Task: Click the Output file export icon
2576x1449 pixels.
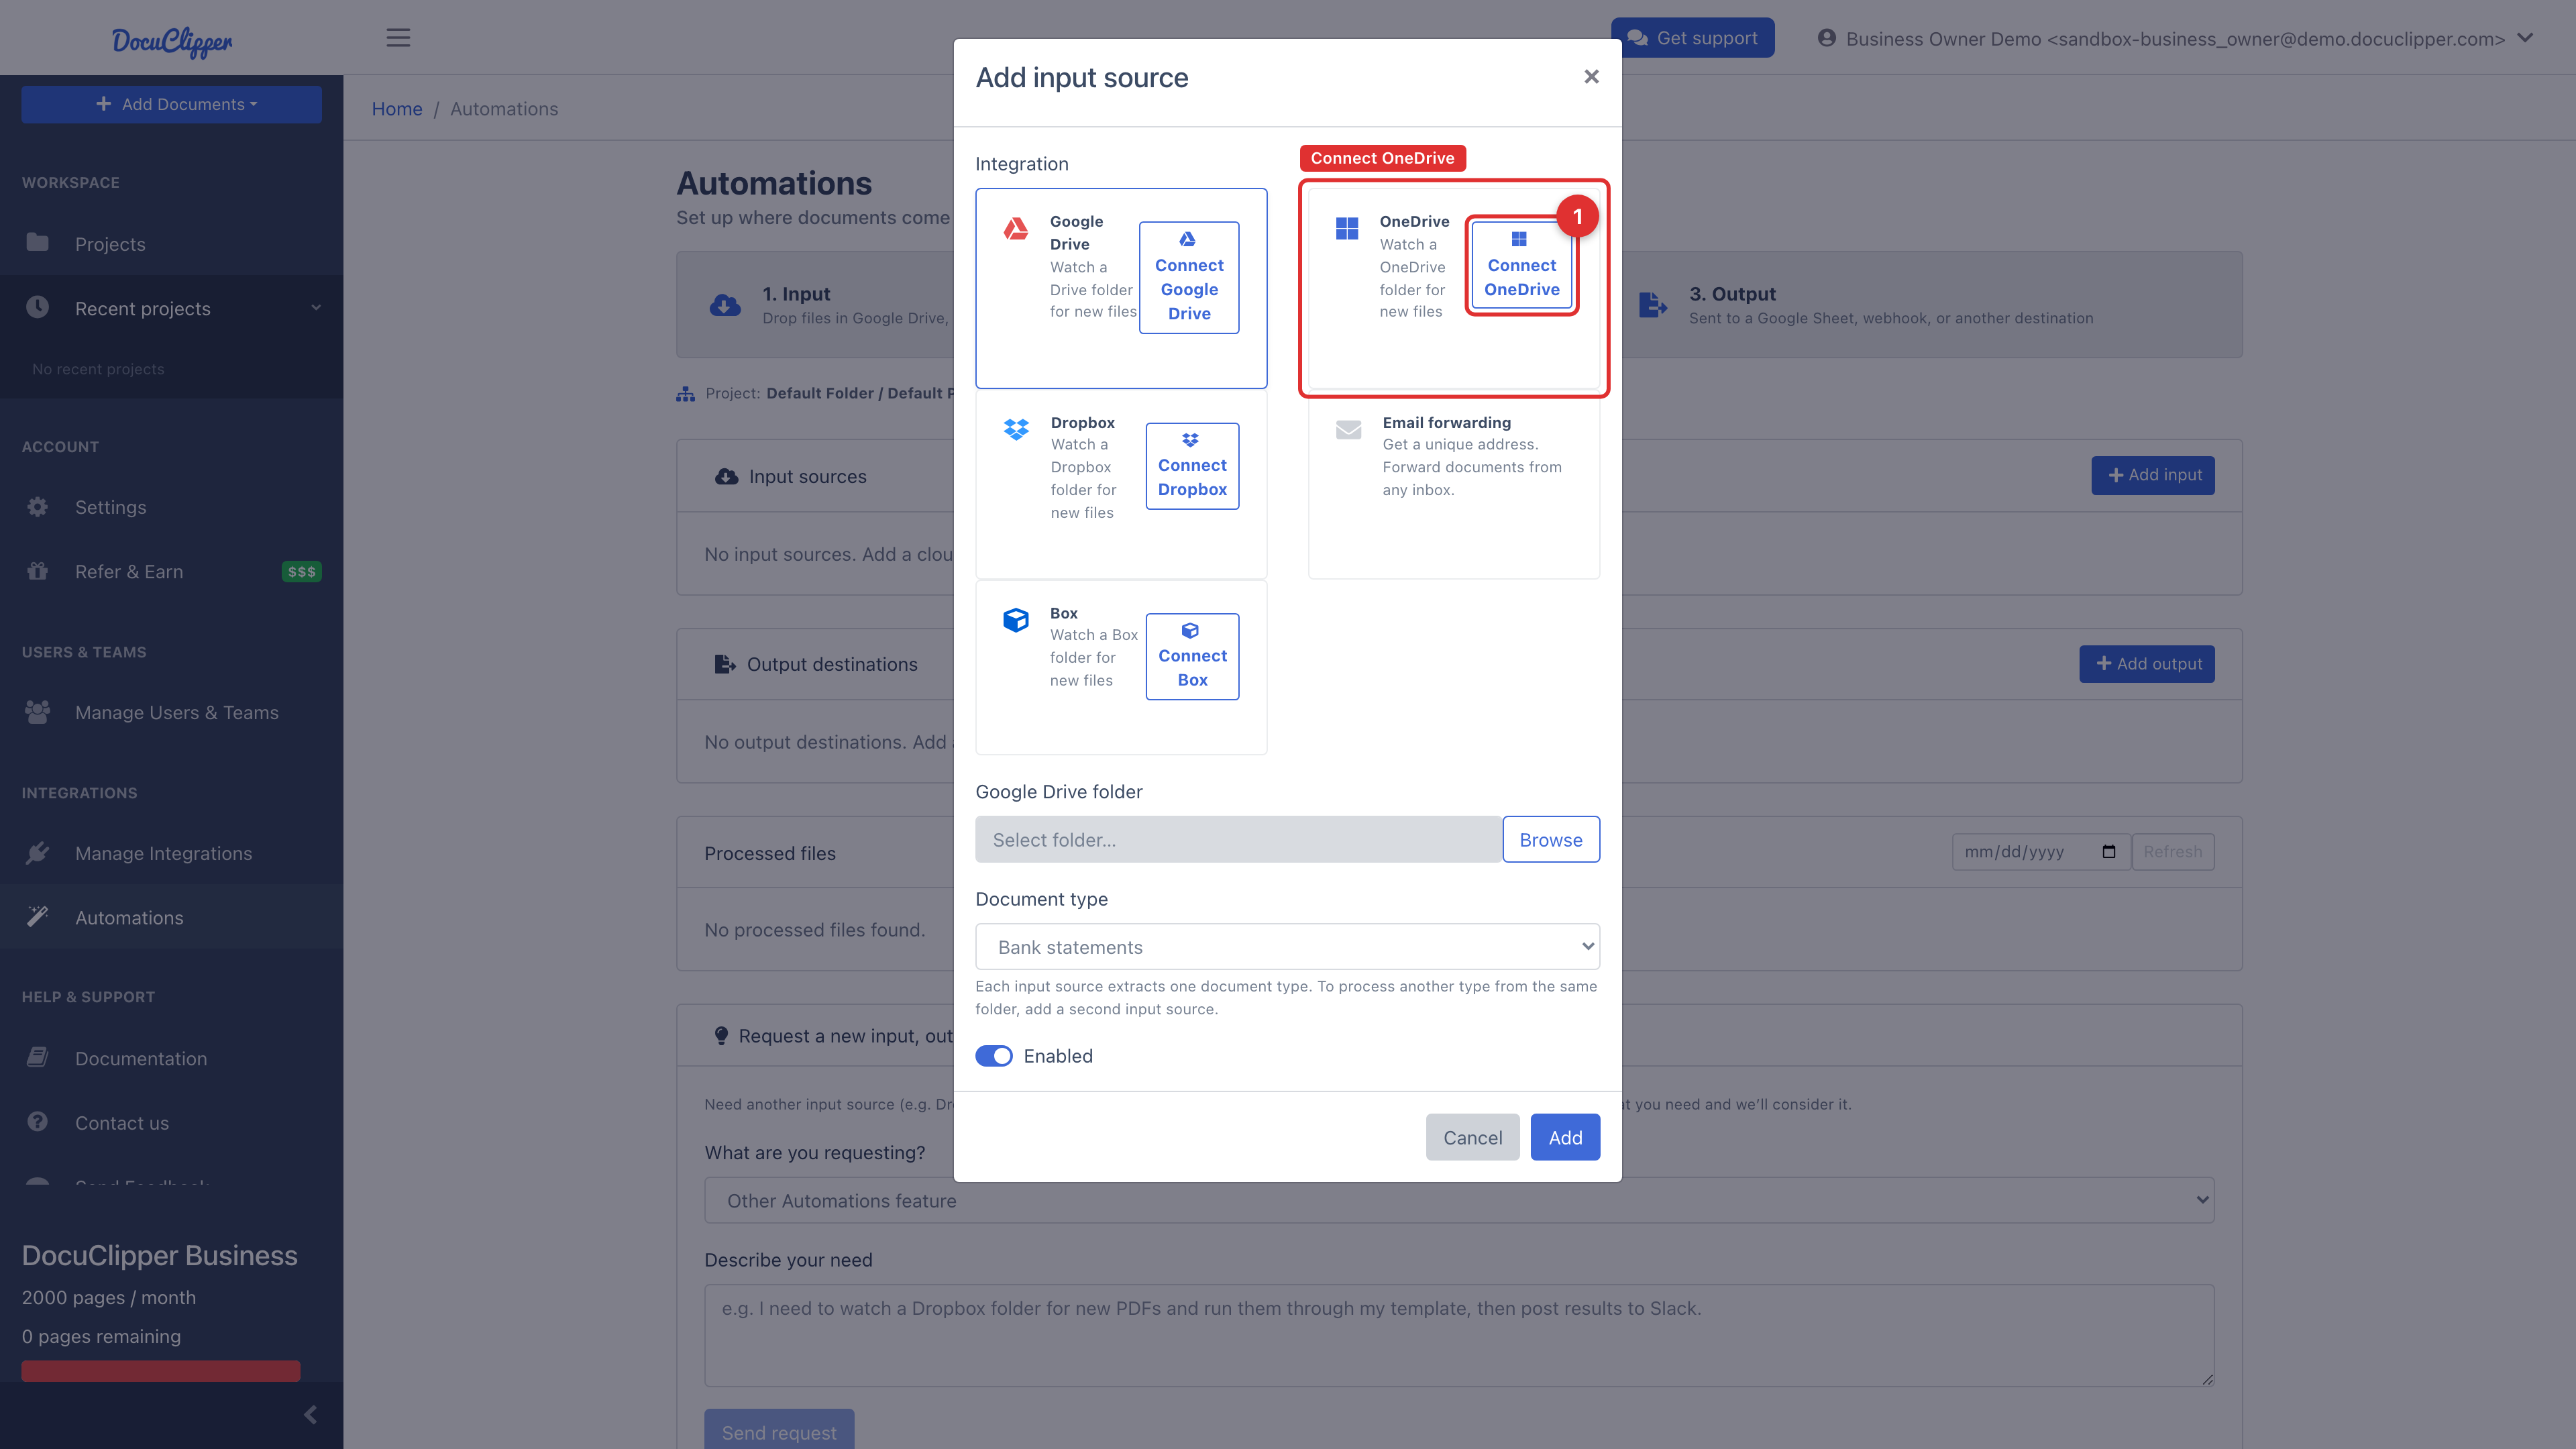Action: (1653, 305)
